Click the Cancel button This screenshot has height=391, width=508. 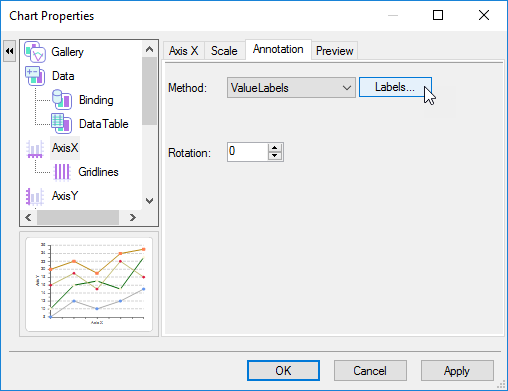coord(370,371)
